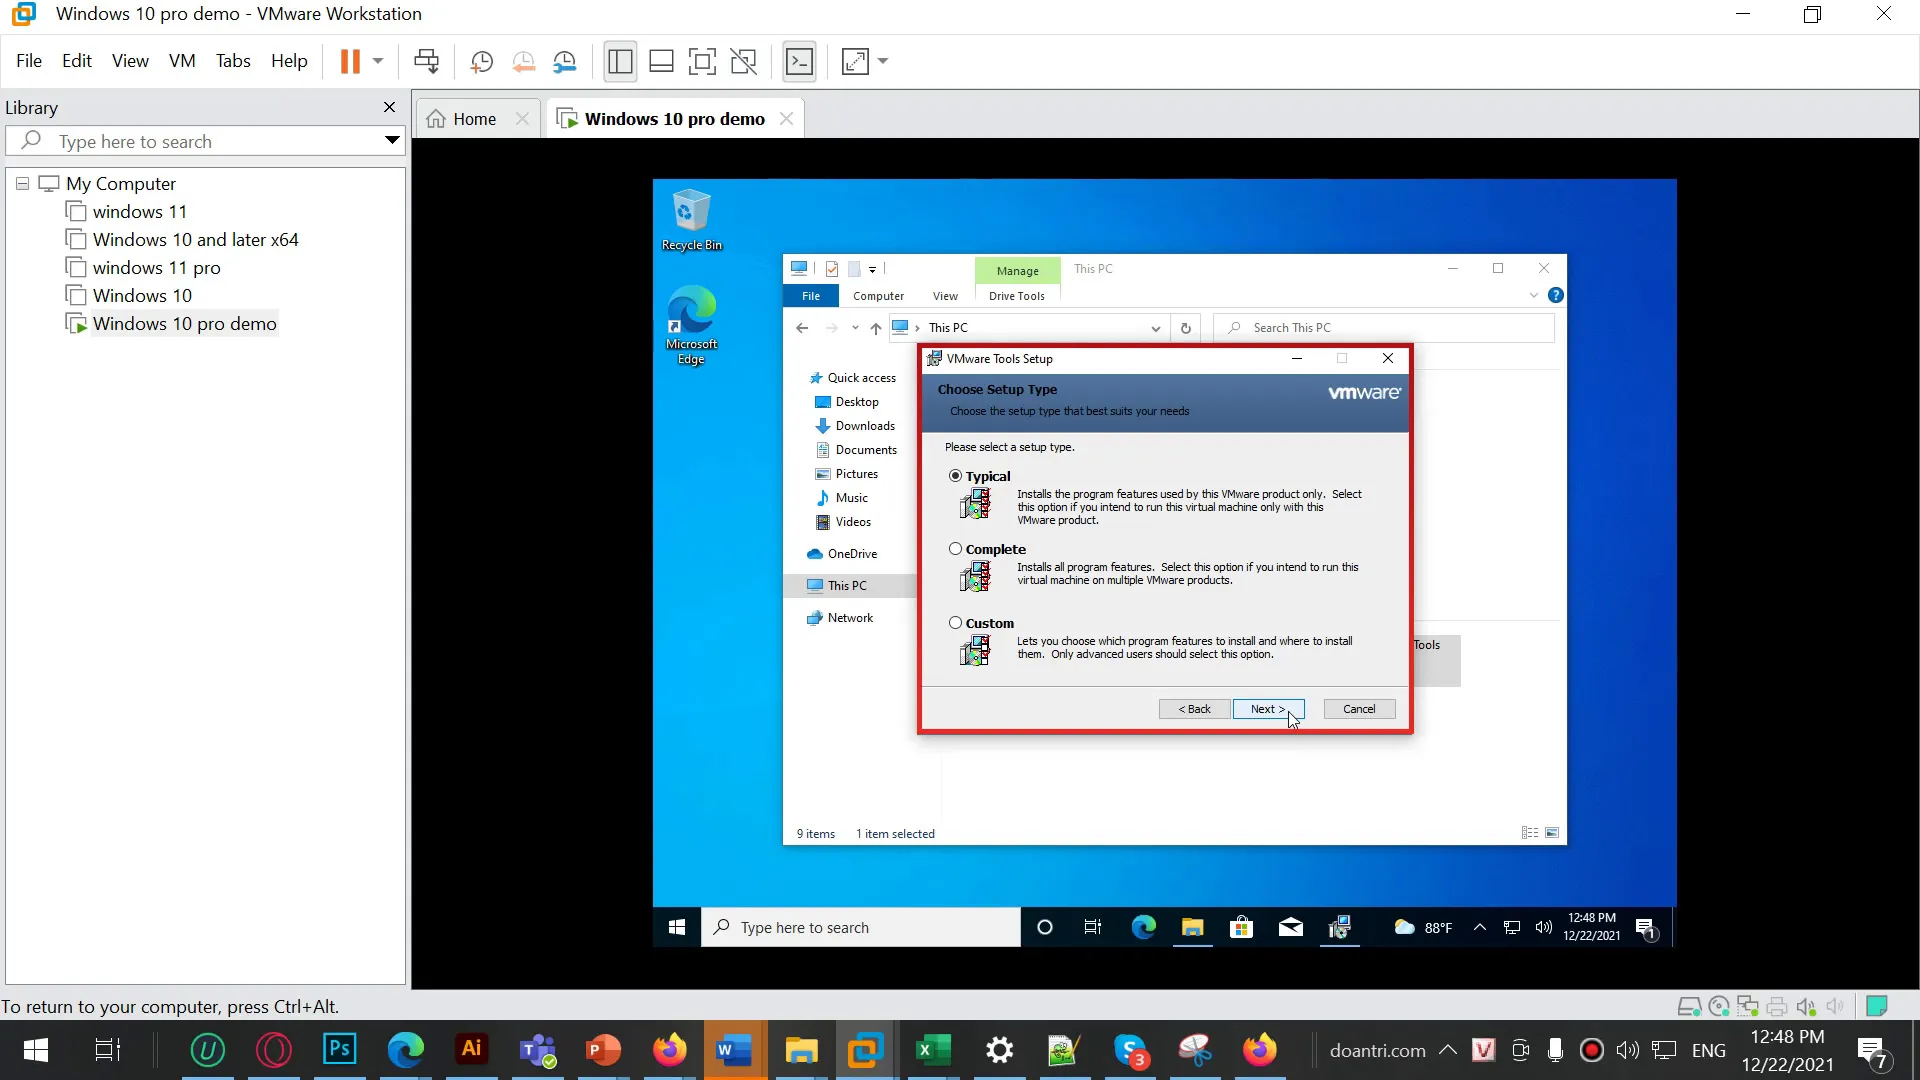Toggle the Library panel visibility
This screenshot has width=1920, height=1080.
pos(620,61)
